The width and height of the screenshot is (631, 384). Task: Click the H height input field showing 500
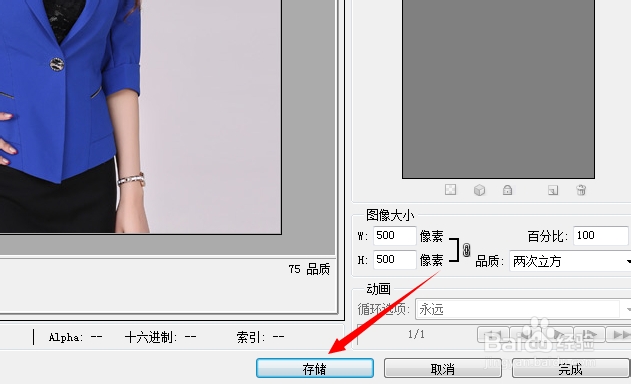(394, 260)
